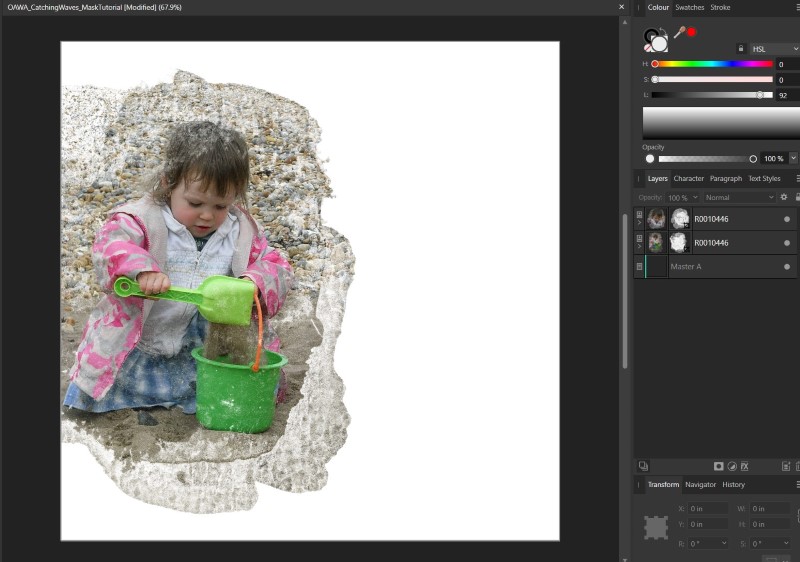Open Layer Effects fx icon

(x=744, y=466)
